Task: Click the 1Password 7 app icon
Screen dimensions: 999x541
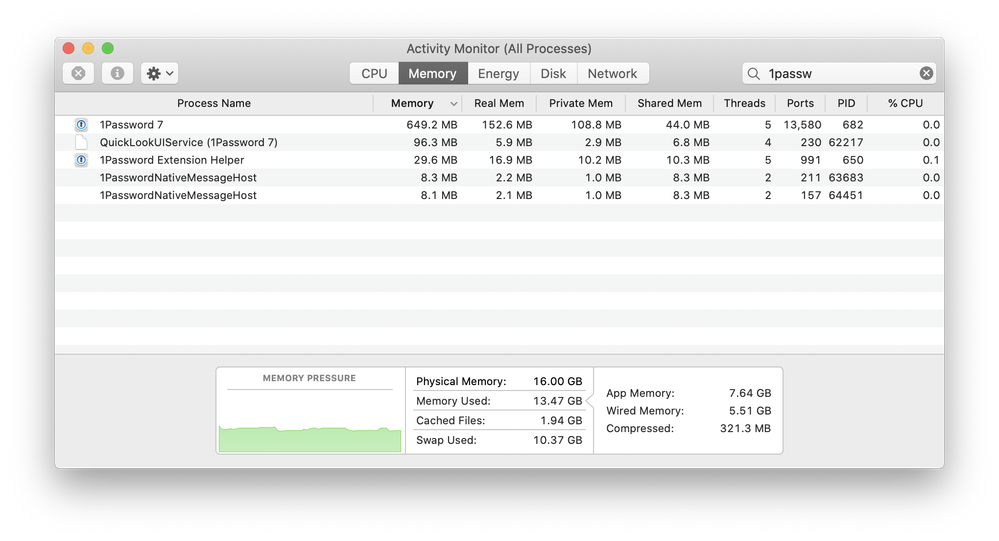Action: (x=81, y=125)
